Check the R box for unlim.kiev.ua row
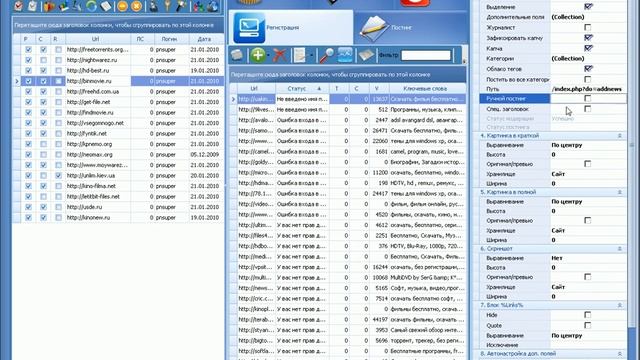 tap(58, 176)
